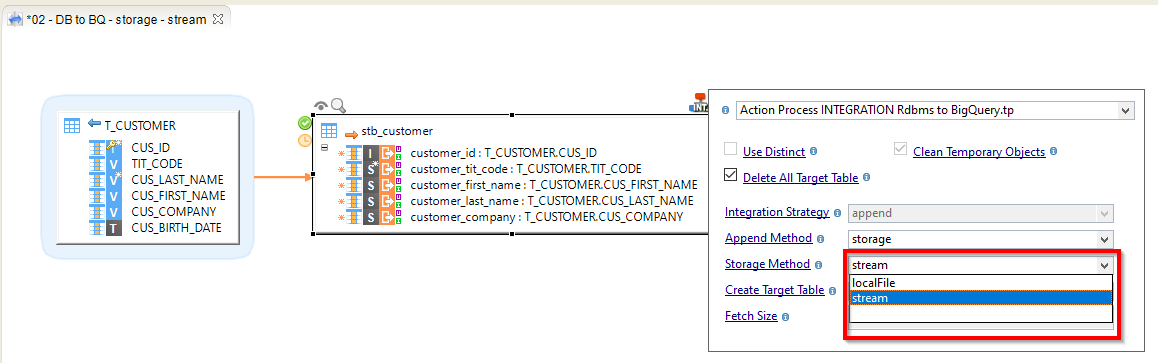Click the info icon next to Use Distinct
The width and height of the screenshot is (1158, 363).
[x=813, y=151]
